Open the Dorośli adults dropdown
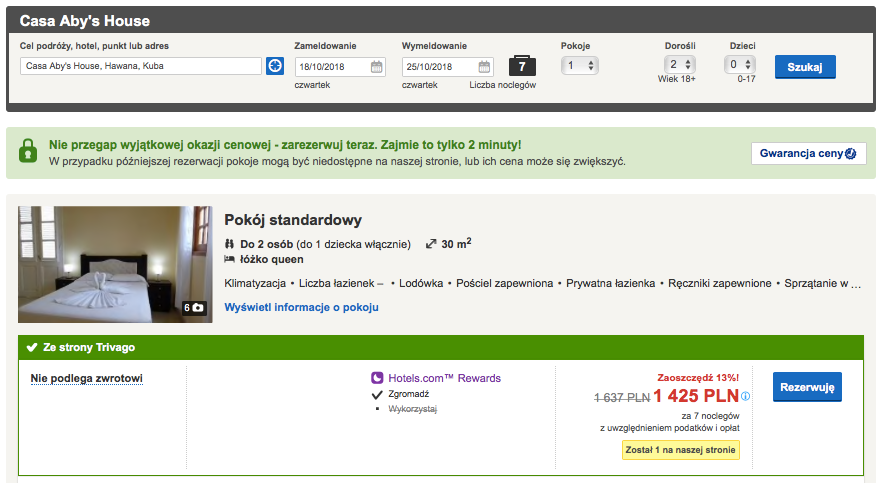Viewport: 882px width, 483px height. click(x=680, y=65)
